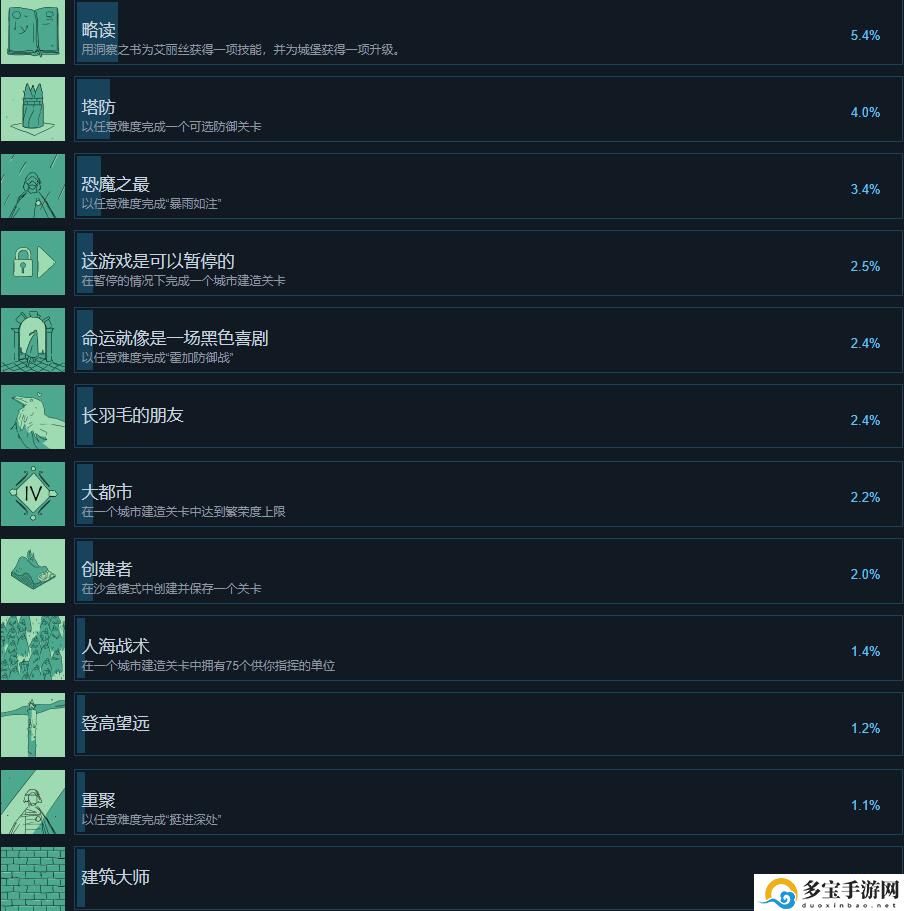The height and width of the screenshot is (911, 904).
Task: Click the brick wall icon for 建筑大师
Action: pos(33,878)
